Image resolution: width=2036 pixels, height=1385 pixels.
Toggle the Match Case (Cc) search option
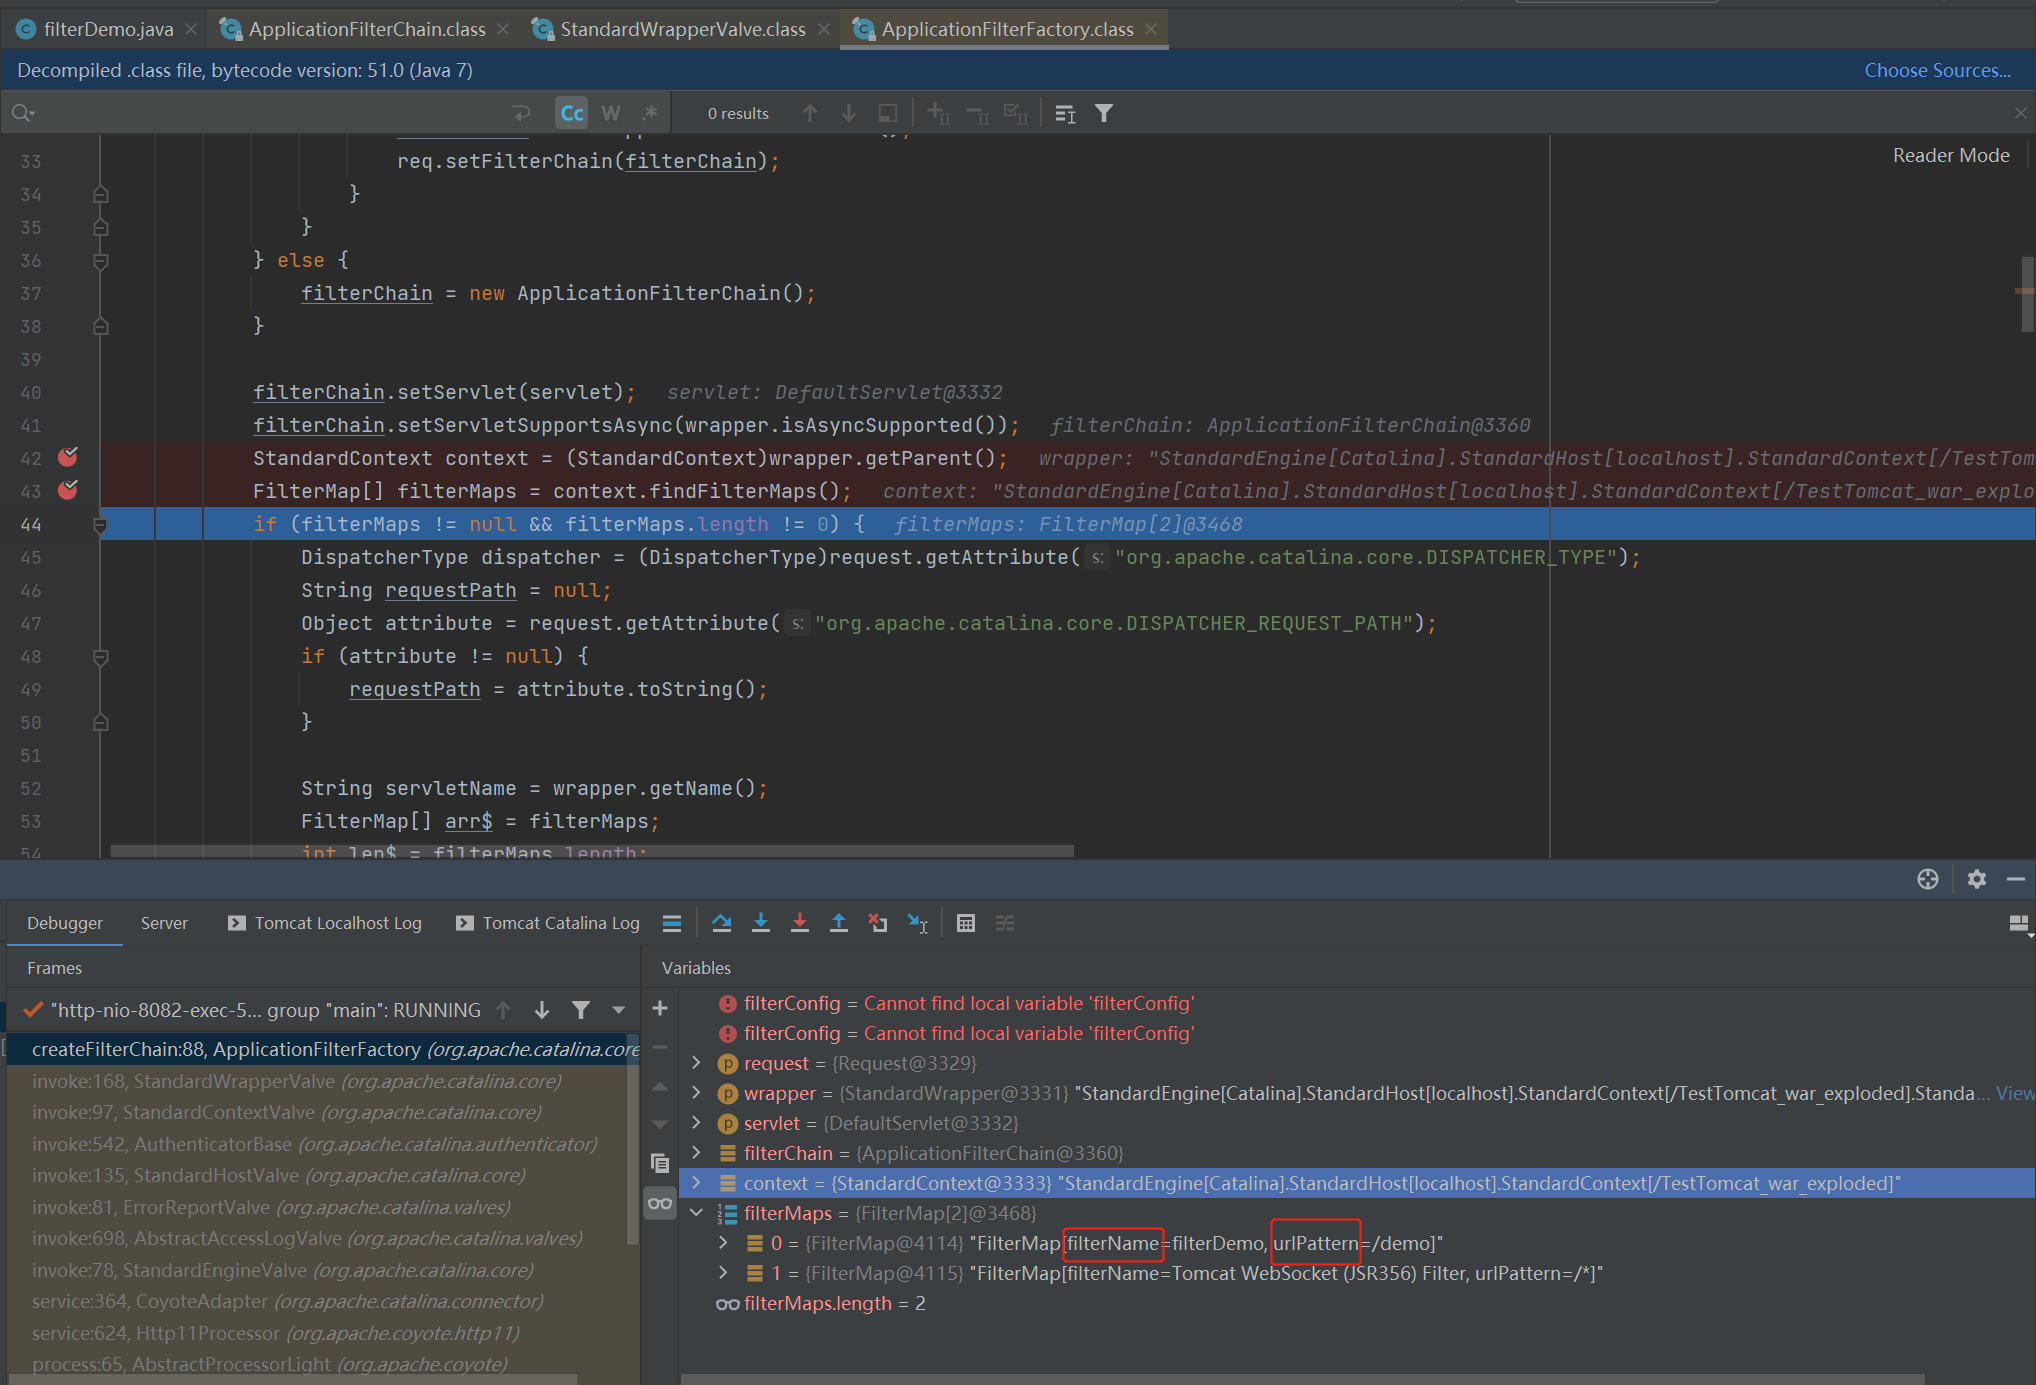tap(572, 113)
